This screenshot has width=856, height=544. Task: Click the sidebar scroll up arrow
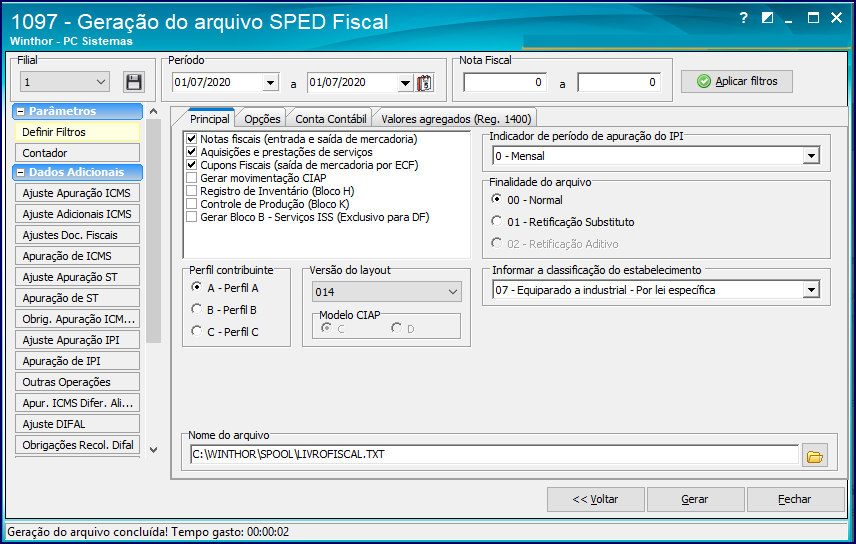[x=153, y=111]
